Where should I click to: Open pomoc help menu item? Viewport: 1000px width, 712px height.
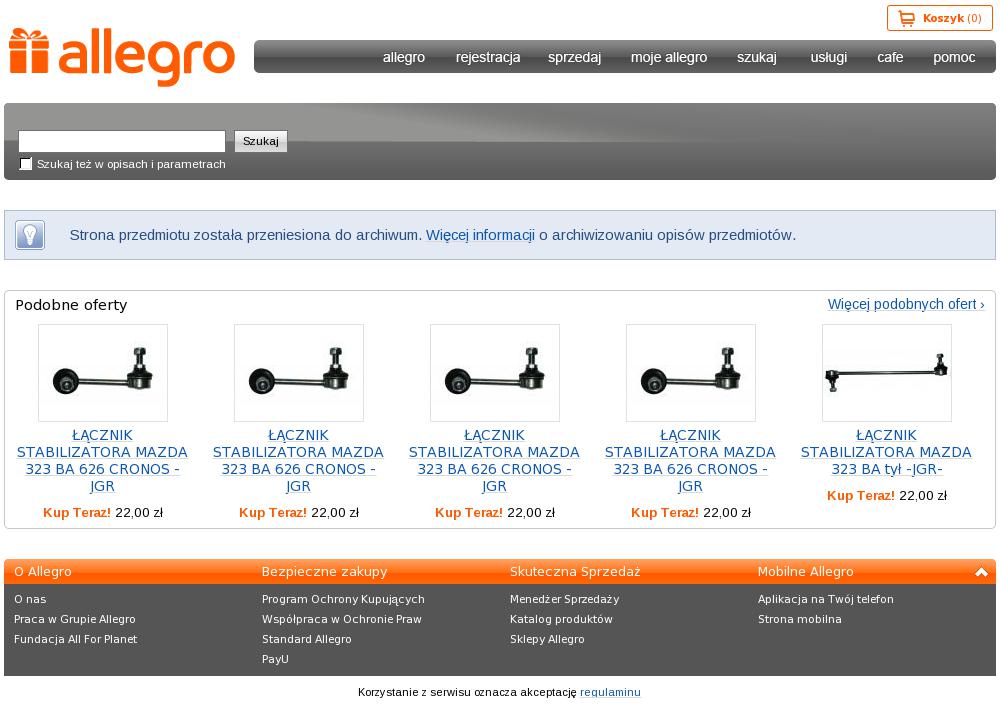point(954,57)
